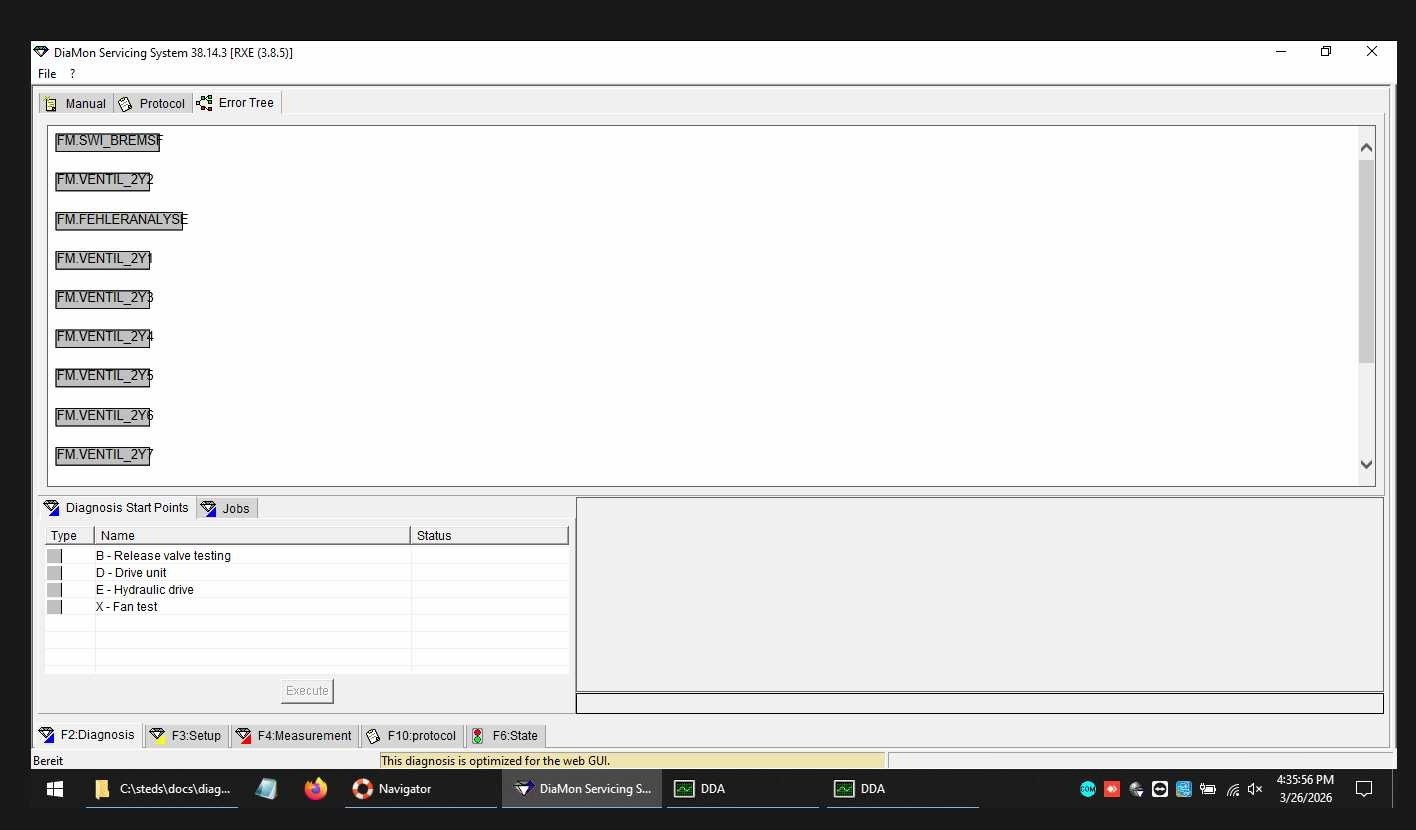The height and width of the screenshot is (830, 1416).
Task: Click type icon of Release valve testing row
Action: (54, 555)
